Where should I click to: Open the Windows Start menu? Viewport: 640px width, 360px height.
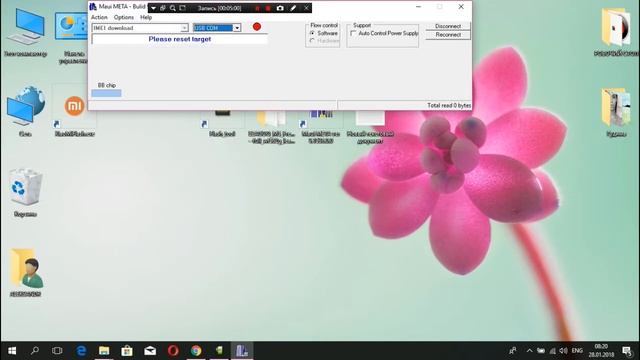click(12, 351)
